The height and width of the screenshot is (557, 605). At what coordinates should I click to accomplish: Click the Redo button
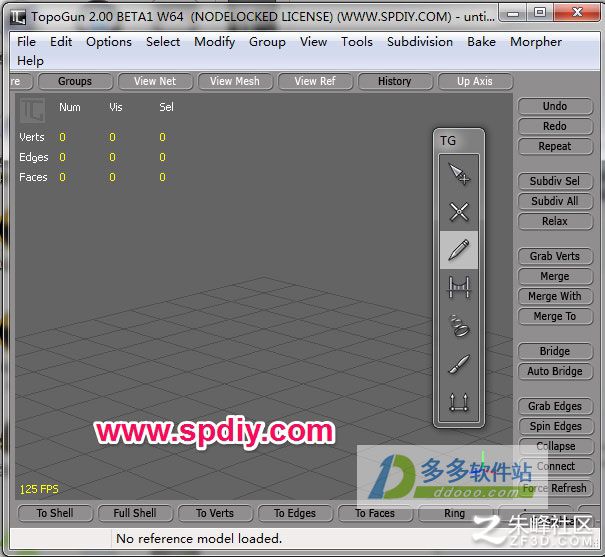pos(555,126)
